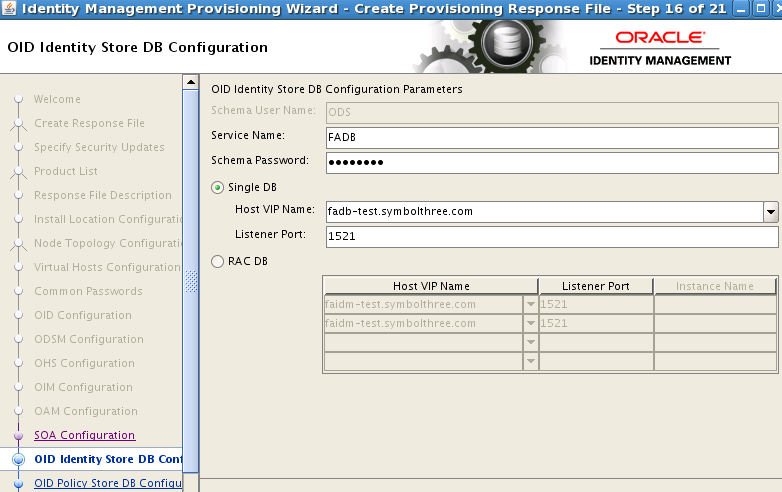Click the Service Name input field
The image size is (782, 492).
click(551, 137)
